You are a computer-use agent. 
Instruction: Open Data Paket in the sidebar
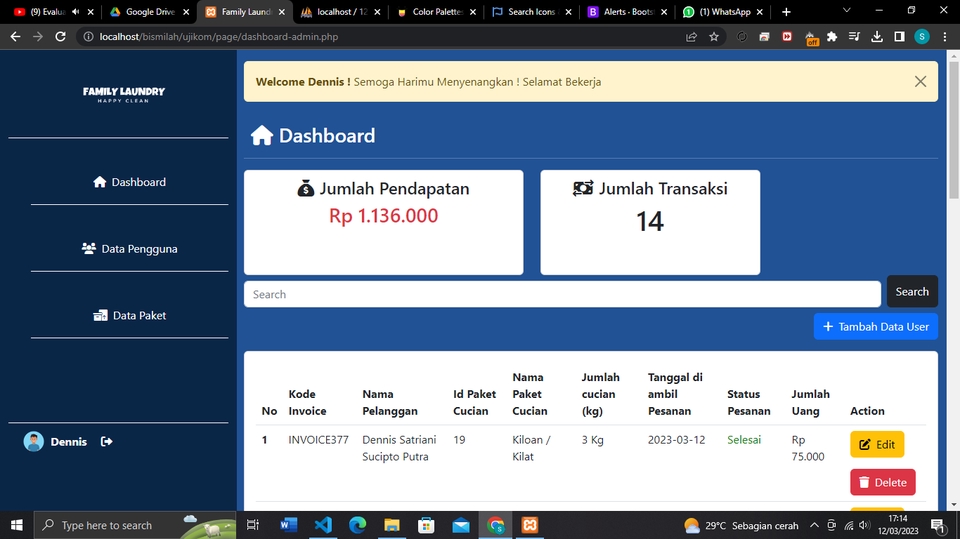129,315
